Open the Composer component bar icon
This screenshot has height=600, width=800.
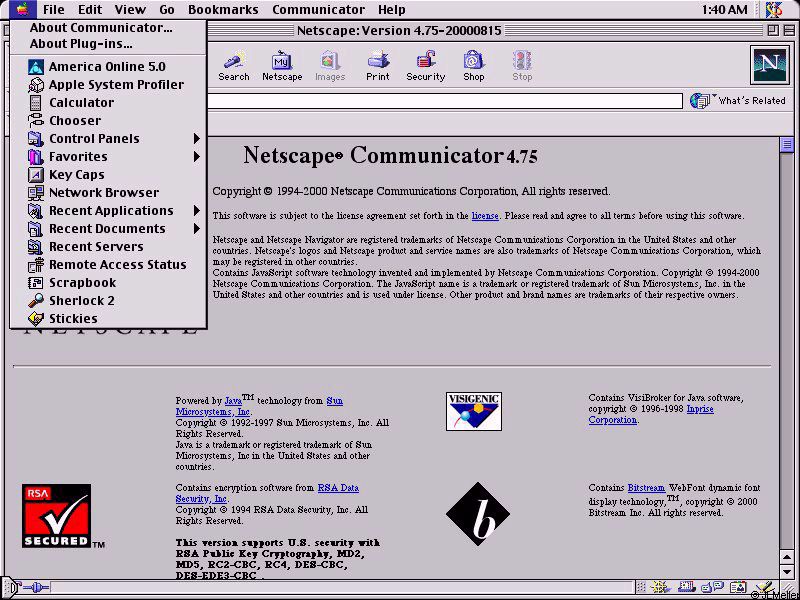[764, 587]
